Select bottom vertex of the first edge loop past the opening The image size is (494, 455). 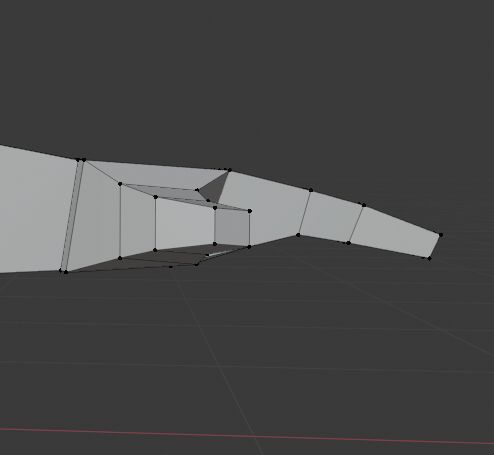pos(298,235)
